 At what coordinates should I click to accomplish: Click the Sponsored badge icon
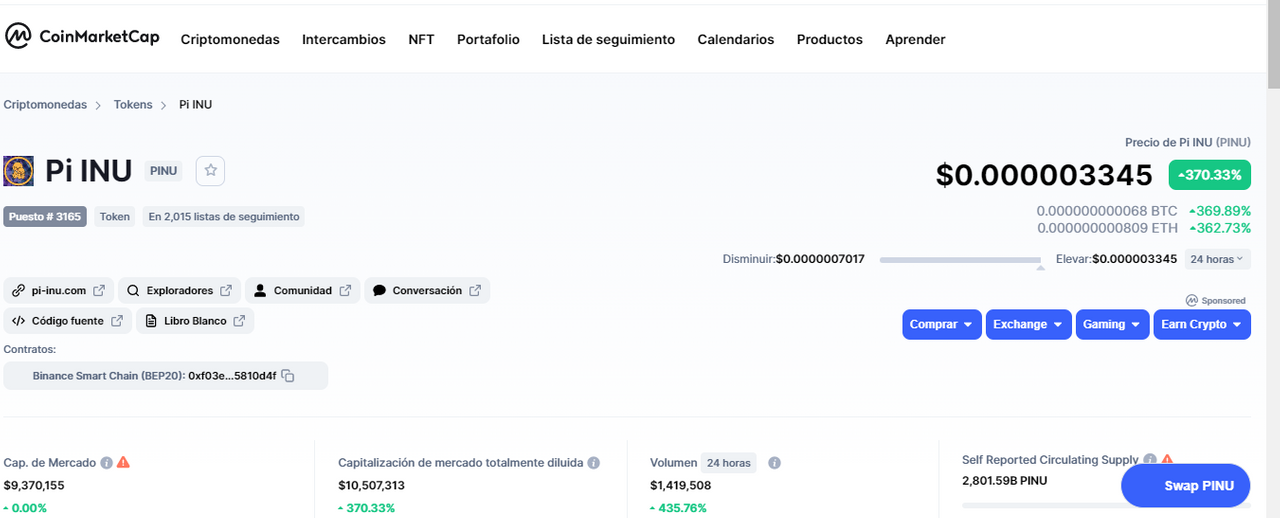1192,300
